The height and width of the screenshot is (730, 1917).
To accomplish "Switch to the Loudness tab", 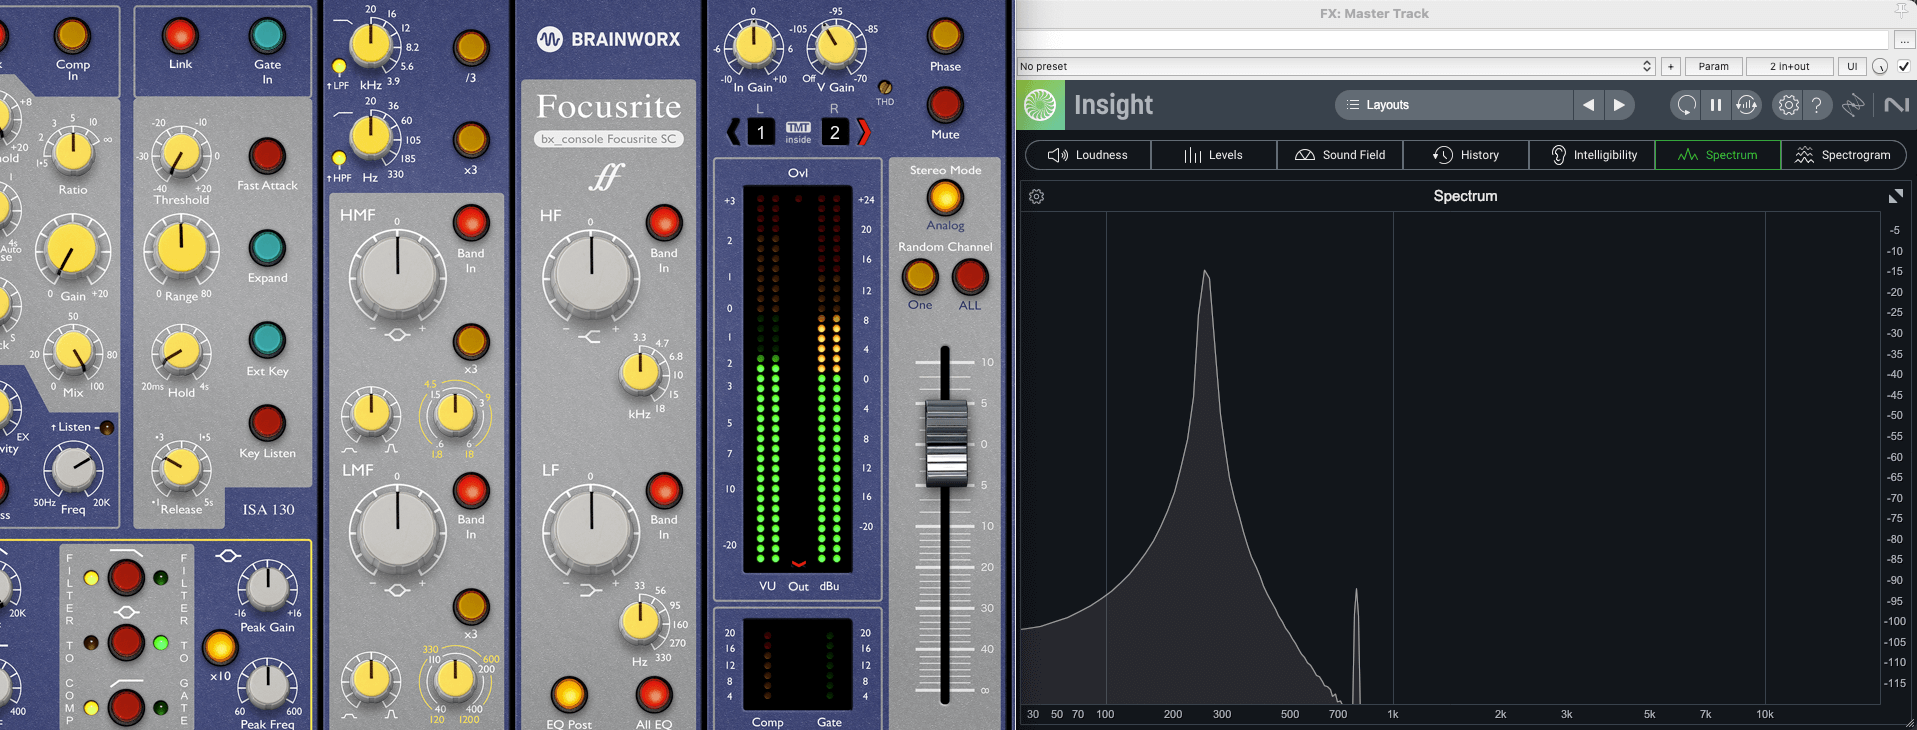I will (1088, 155).
